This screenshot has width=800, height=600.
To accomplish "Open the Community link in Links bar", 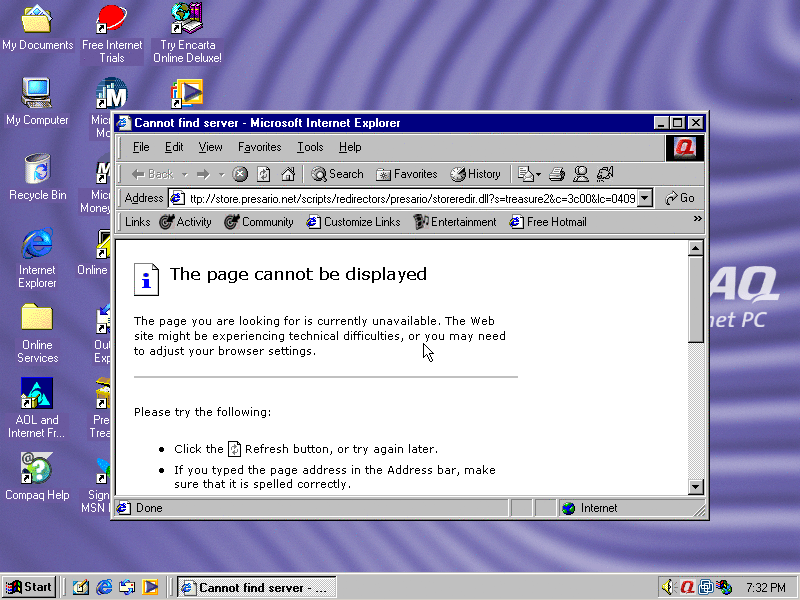I will pos(259,222).
